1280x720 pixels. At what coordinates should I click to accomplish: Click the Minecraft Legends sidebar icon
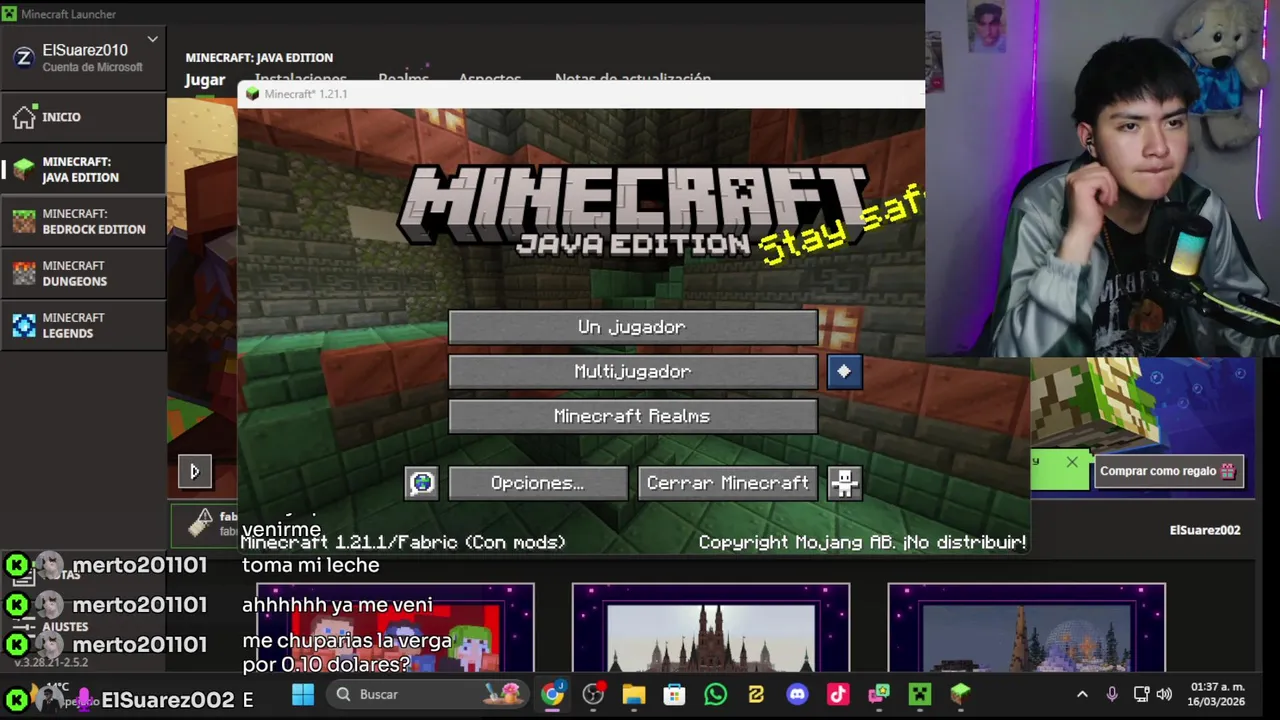tap(24, 325)
